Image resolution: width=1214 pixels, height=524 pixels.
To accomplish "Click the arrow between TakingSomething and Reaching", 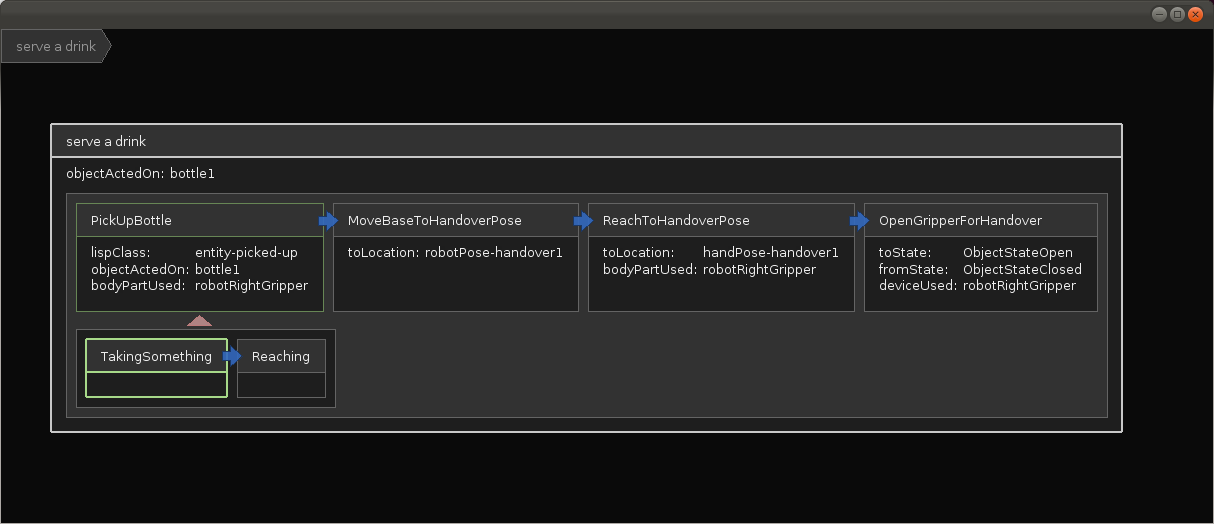I will 232,356.
